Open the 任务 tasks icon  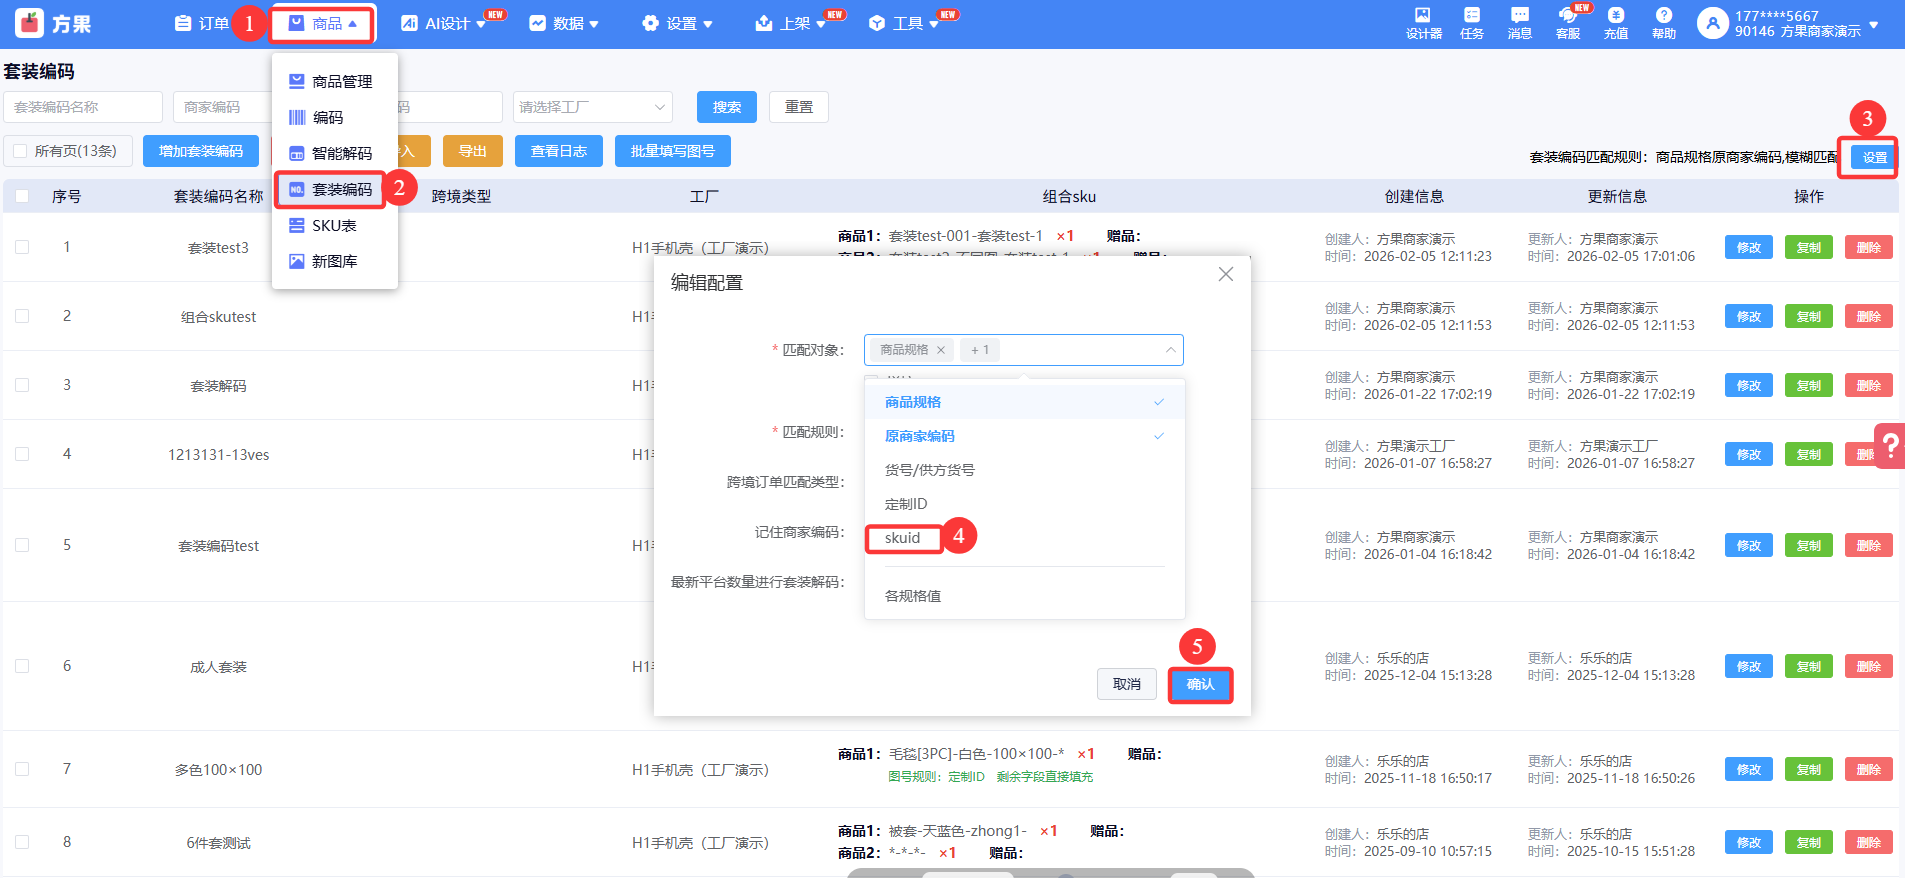click(1471, 22)
